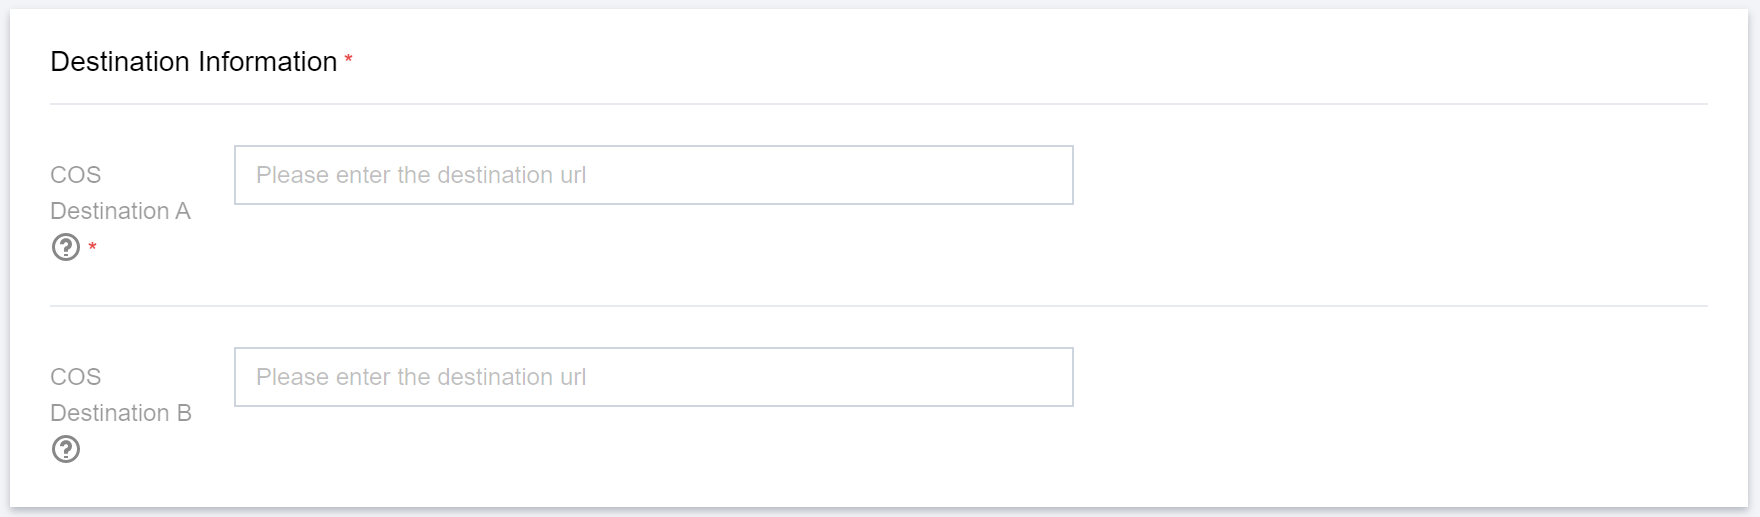Click the divider between Destination A and B

click(878, 306)
